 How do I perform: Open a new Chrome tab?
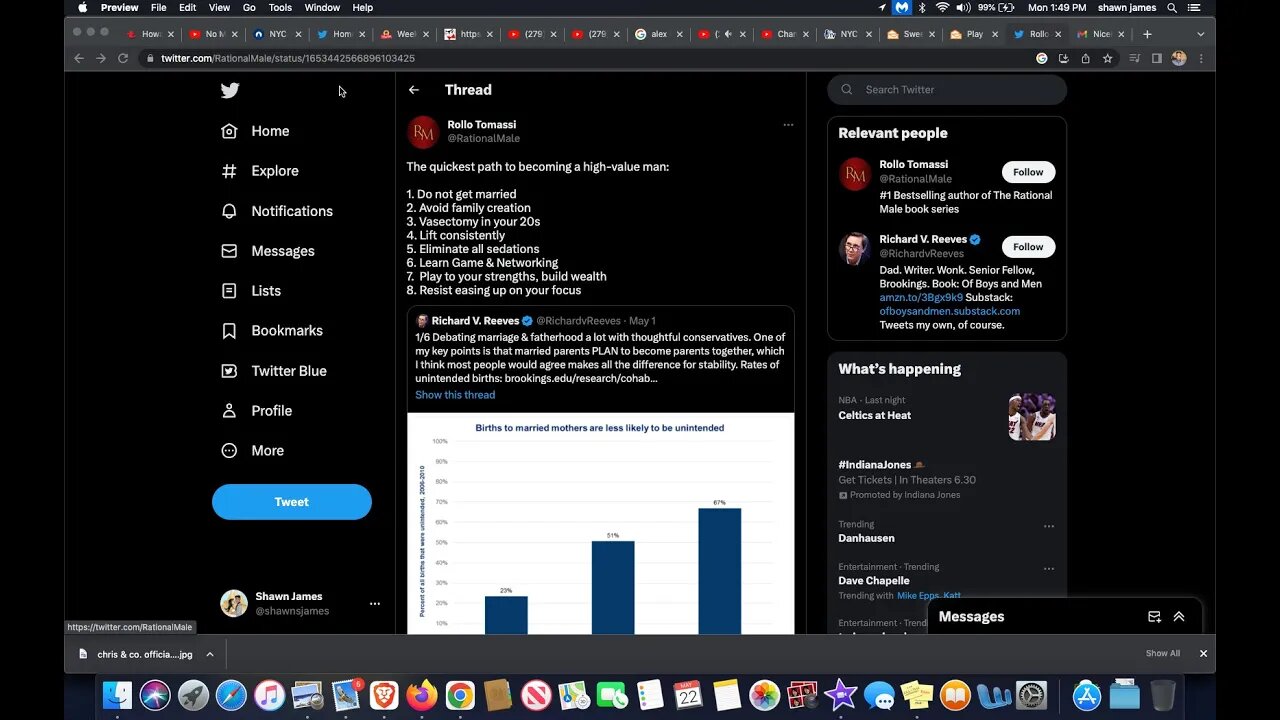[x=1147, y=34]
